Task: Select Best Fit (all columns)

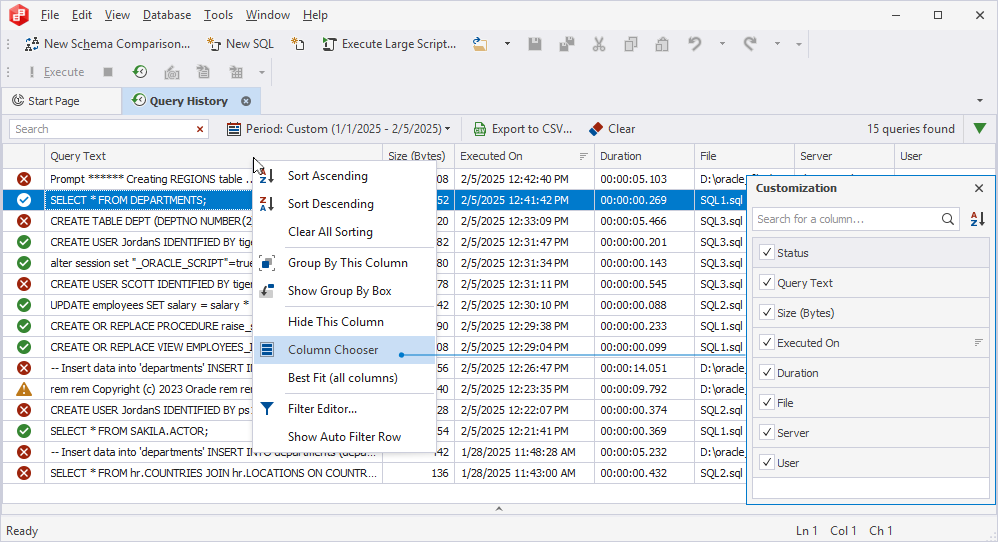Action: (x=344, y=378)
